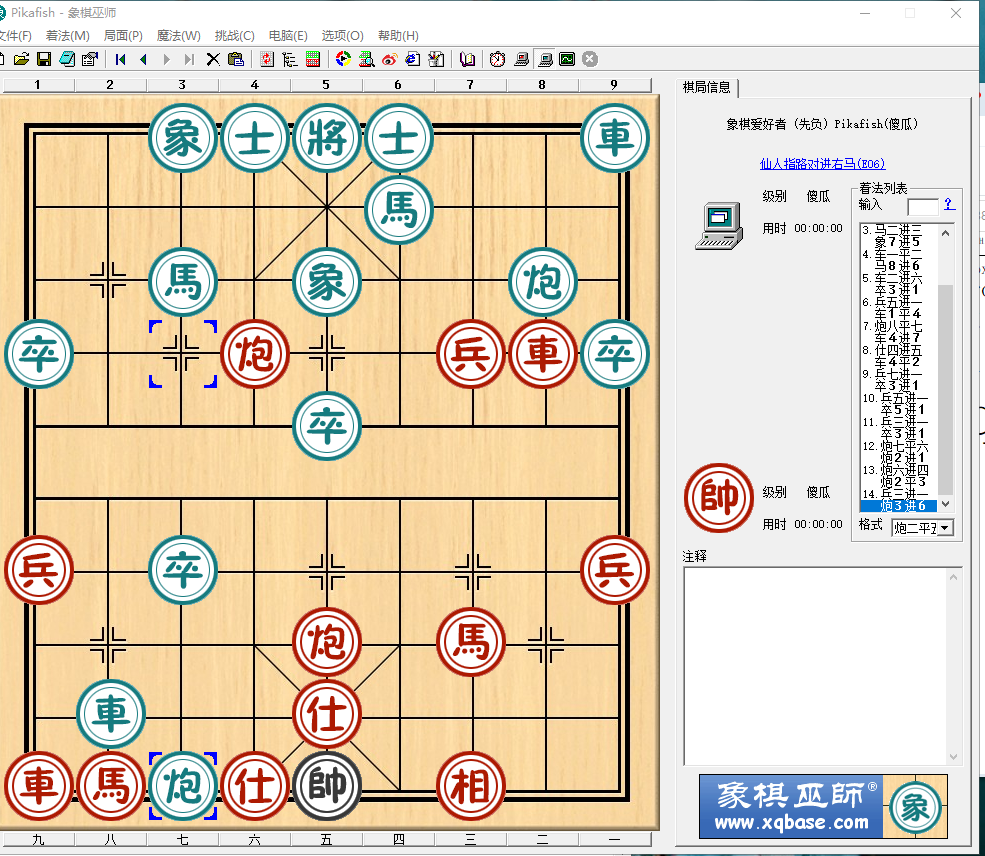Click the green chart analysis icon
The width and height of the screenshot is (985, 856).
tap(567, 59)
